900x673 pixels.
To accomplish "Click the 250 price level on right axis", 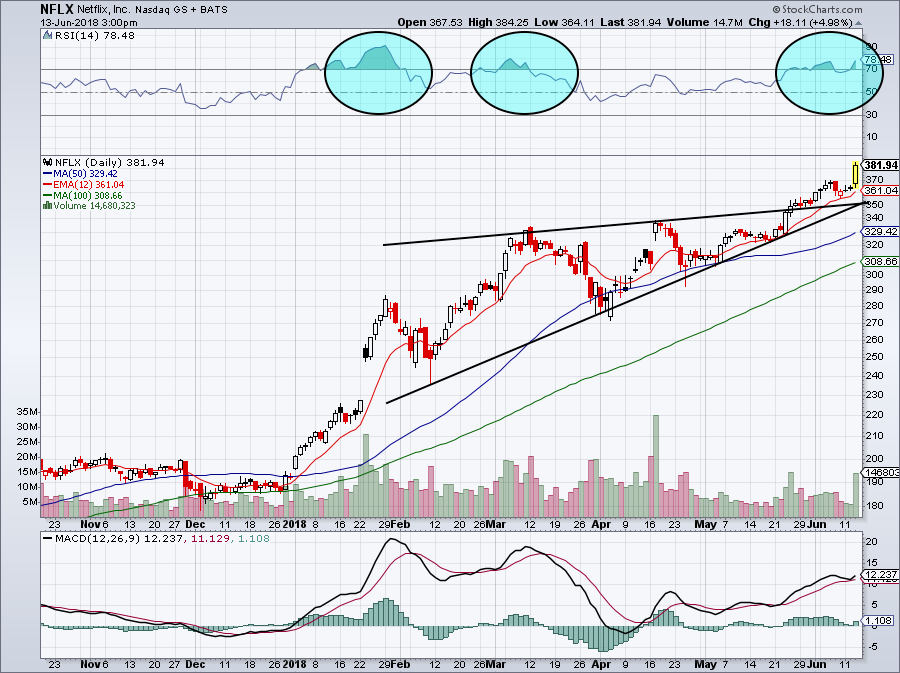I will (x=875, y=357).
